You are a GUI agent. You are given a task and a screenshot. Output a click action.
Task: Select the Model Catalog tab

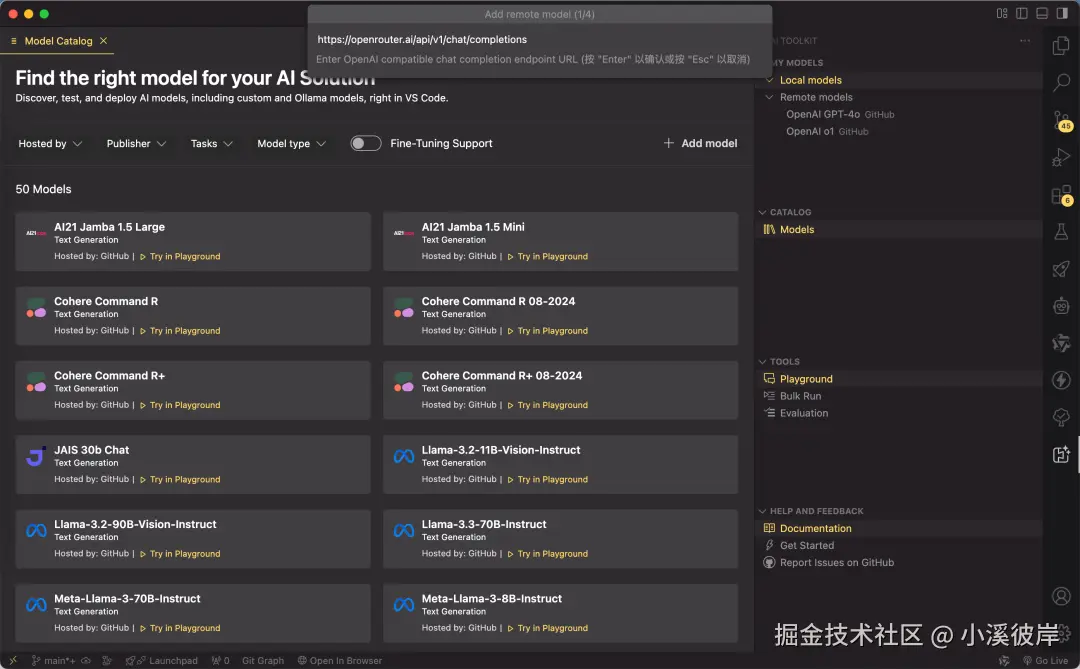click(x=58, y=41)
